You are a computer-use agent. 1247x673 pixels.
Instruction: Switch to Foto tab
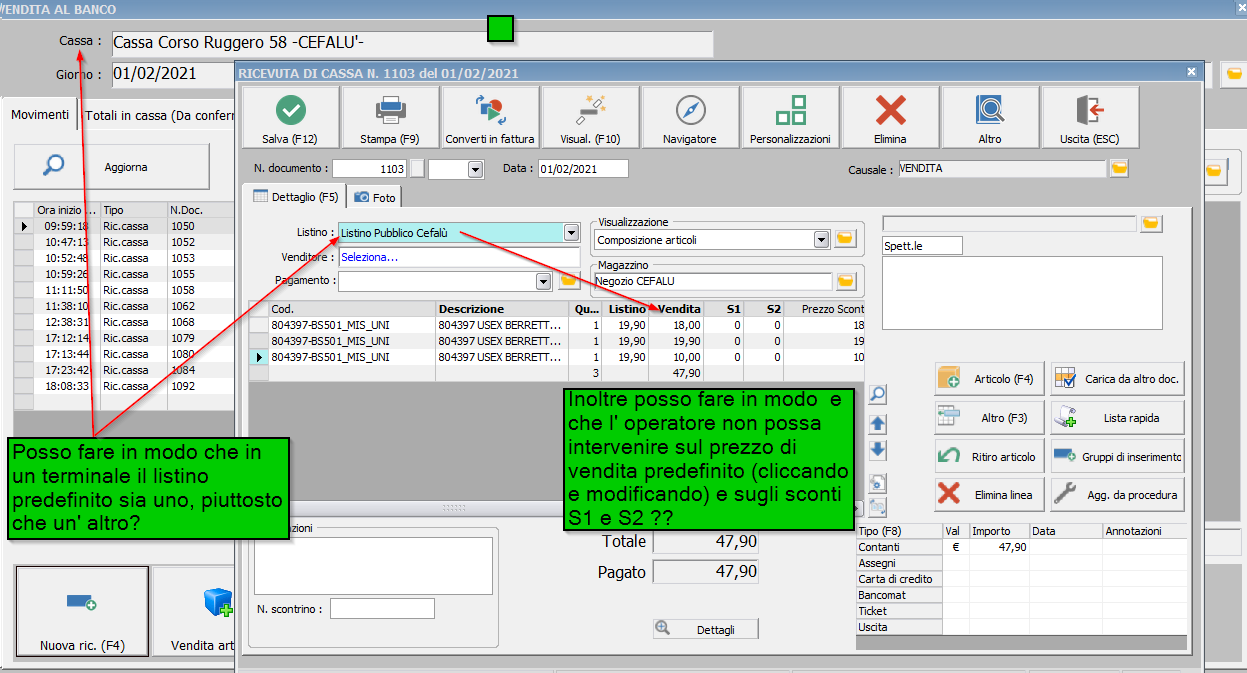pyautogui.click(x=375, y=197)
